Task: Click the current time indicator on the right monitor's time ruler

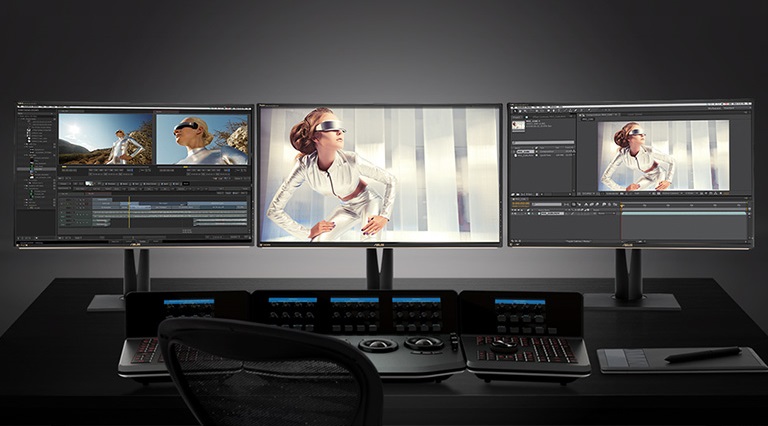Action: click(x=622, y=206)
